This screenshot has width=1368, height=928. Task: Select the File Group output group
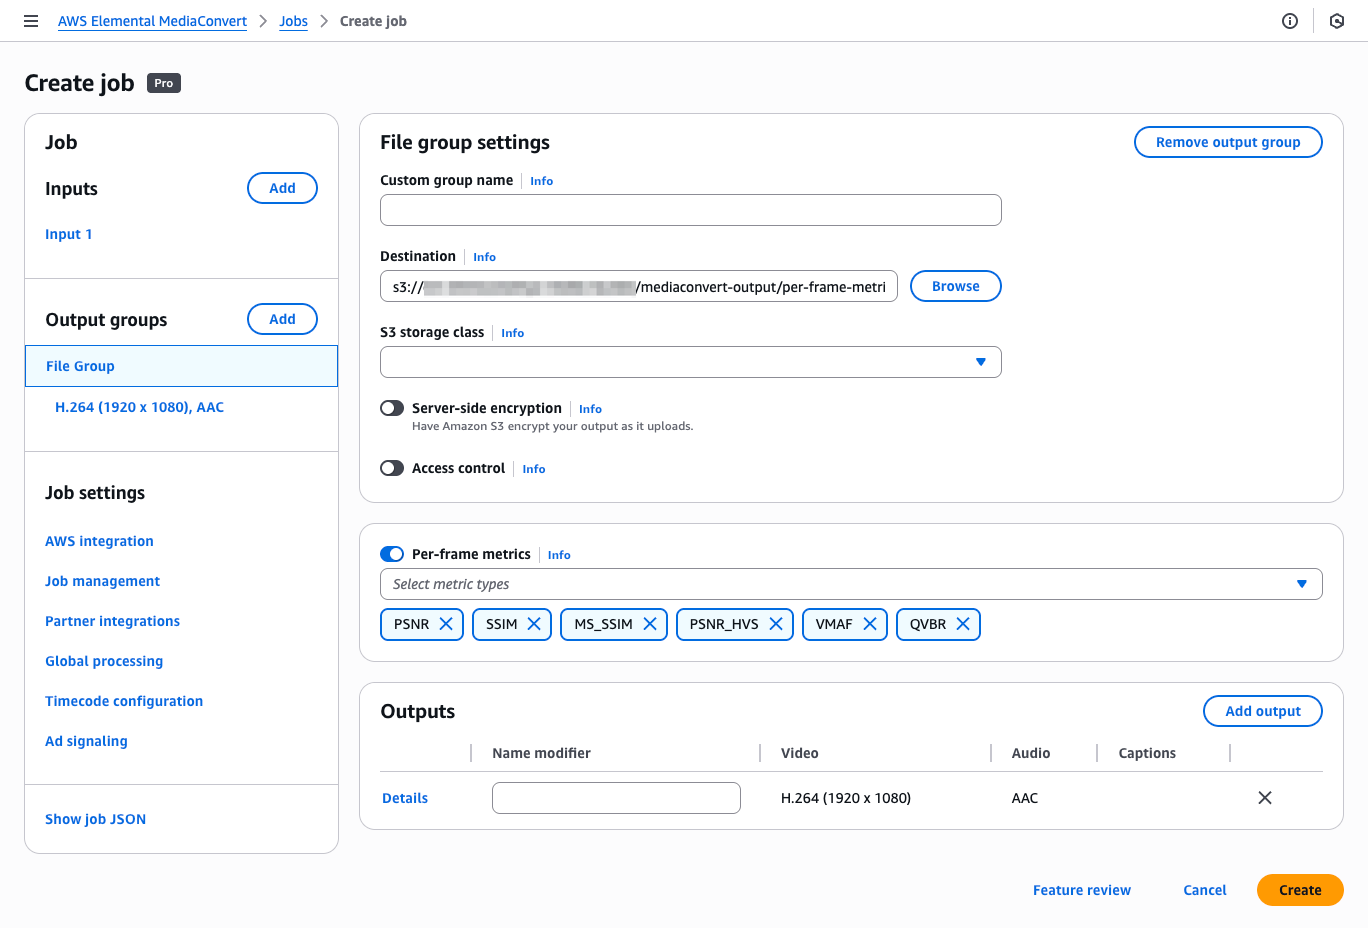tap(181, 366)
